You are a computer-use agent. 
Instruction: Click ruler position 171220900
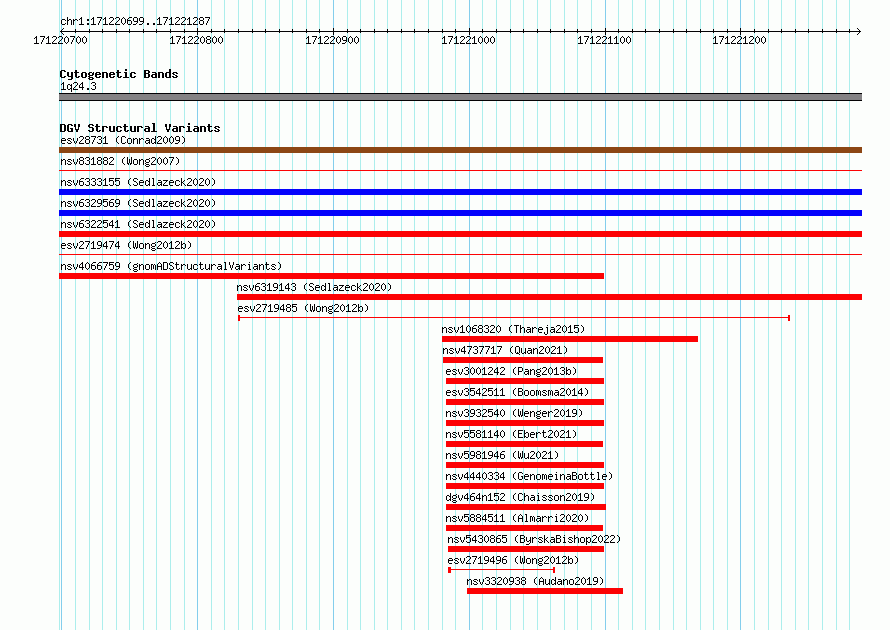coord(332,40)
